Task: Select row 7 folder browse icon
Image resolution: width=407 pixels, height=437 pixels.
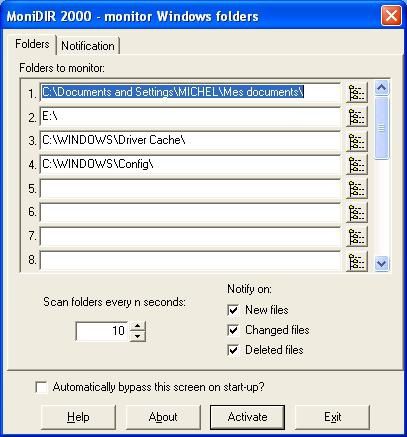Action: [357, 237]
